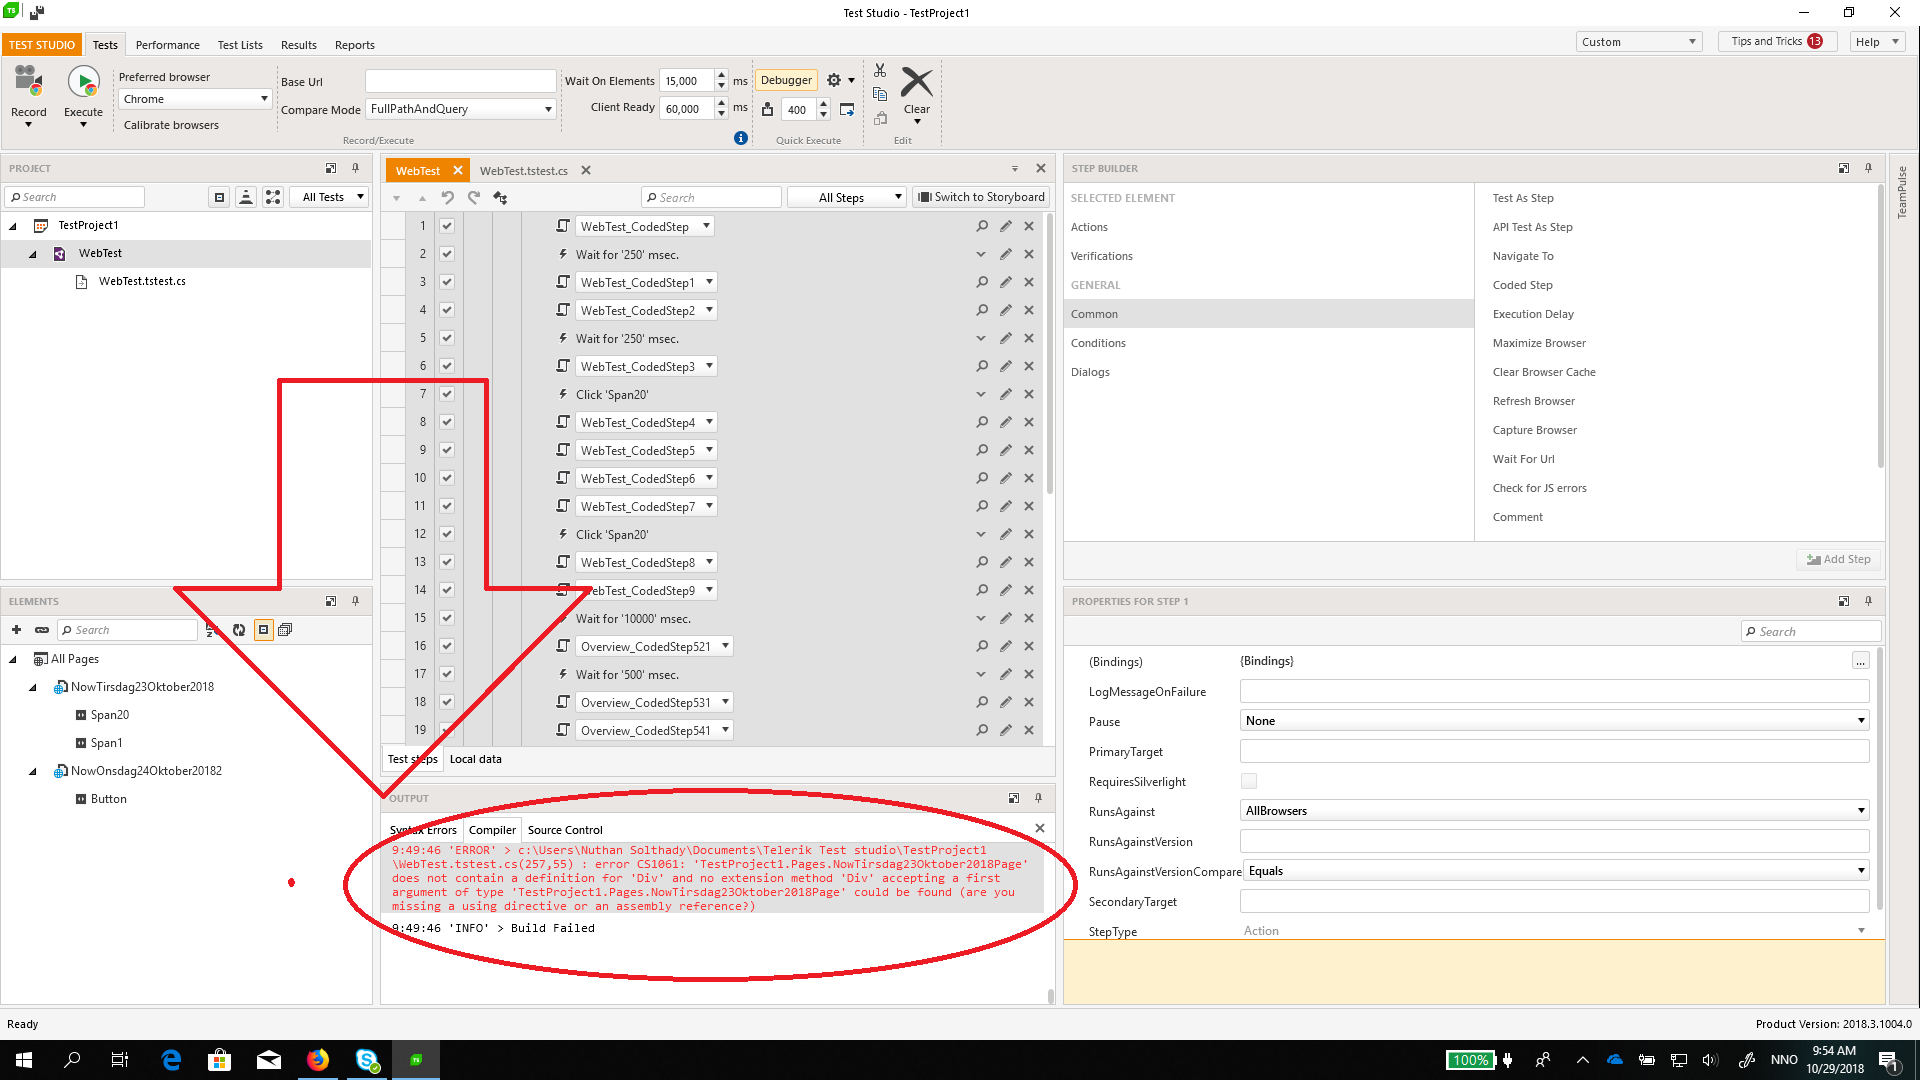The width and height of the screenshot is (1920, 1080).
Task: Click the plus add element icon
Action: coord(16,630)
